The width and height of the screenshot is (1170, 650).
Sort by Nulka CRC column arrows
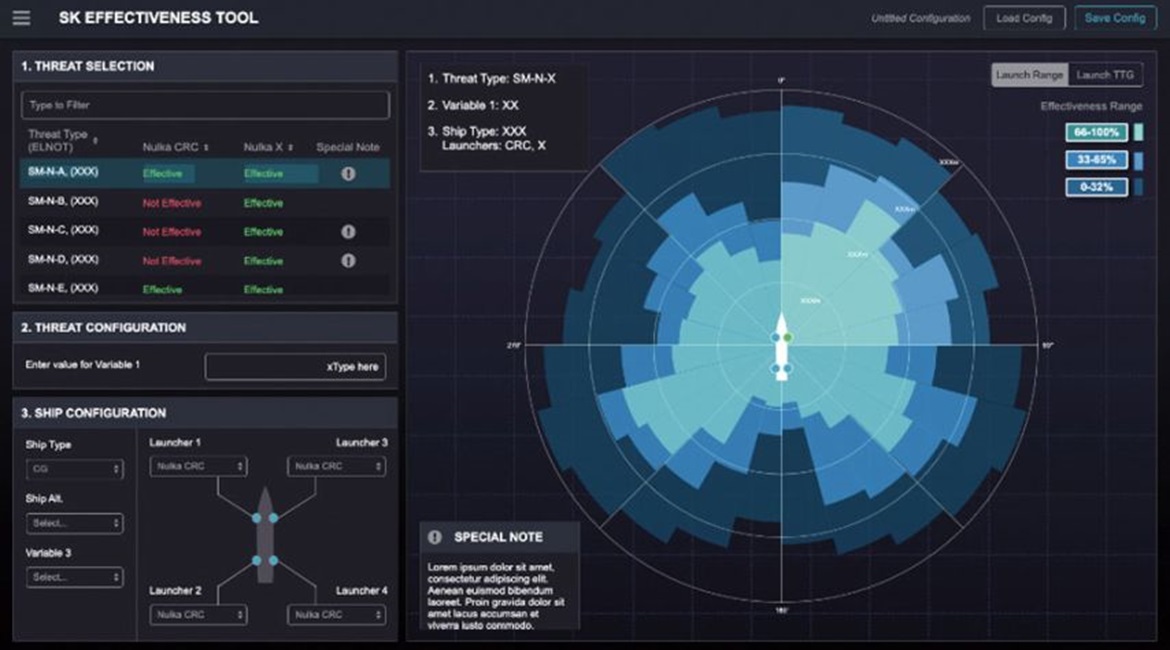click(x=206, y=148)
